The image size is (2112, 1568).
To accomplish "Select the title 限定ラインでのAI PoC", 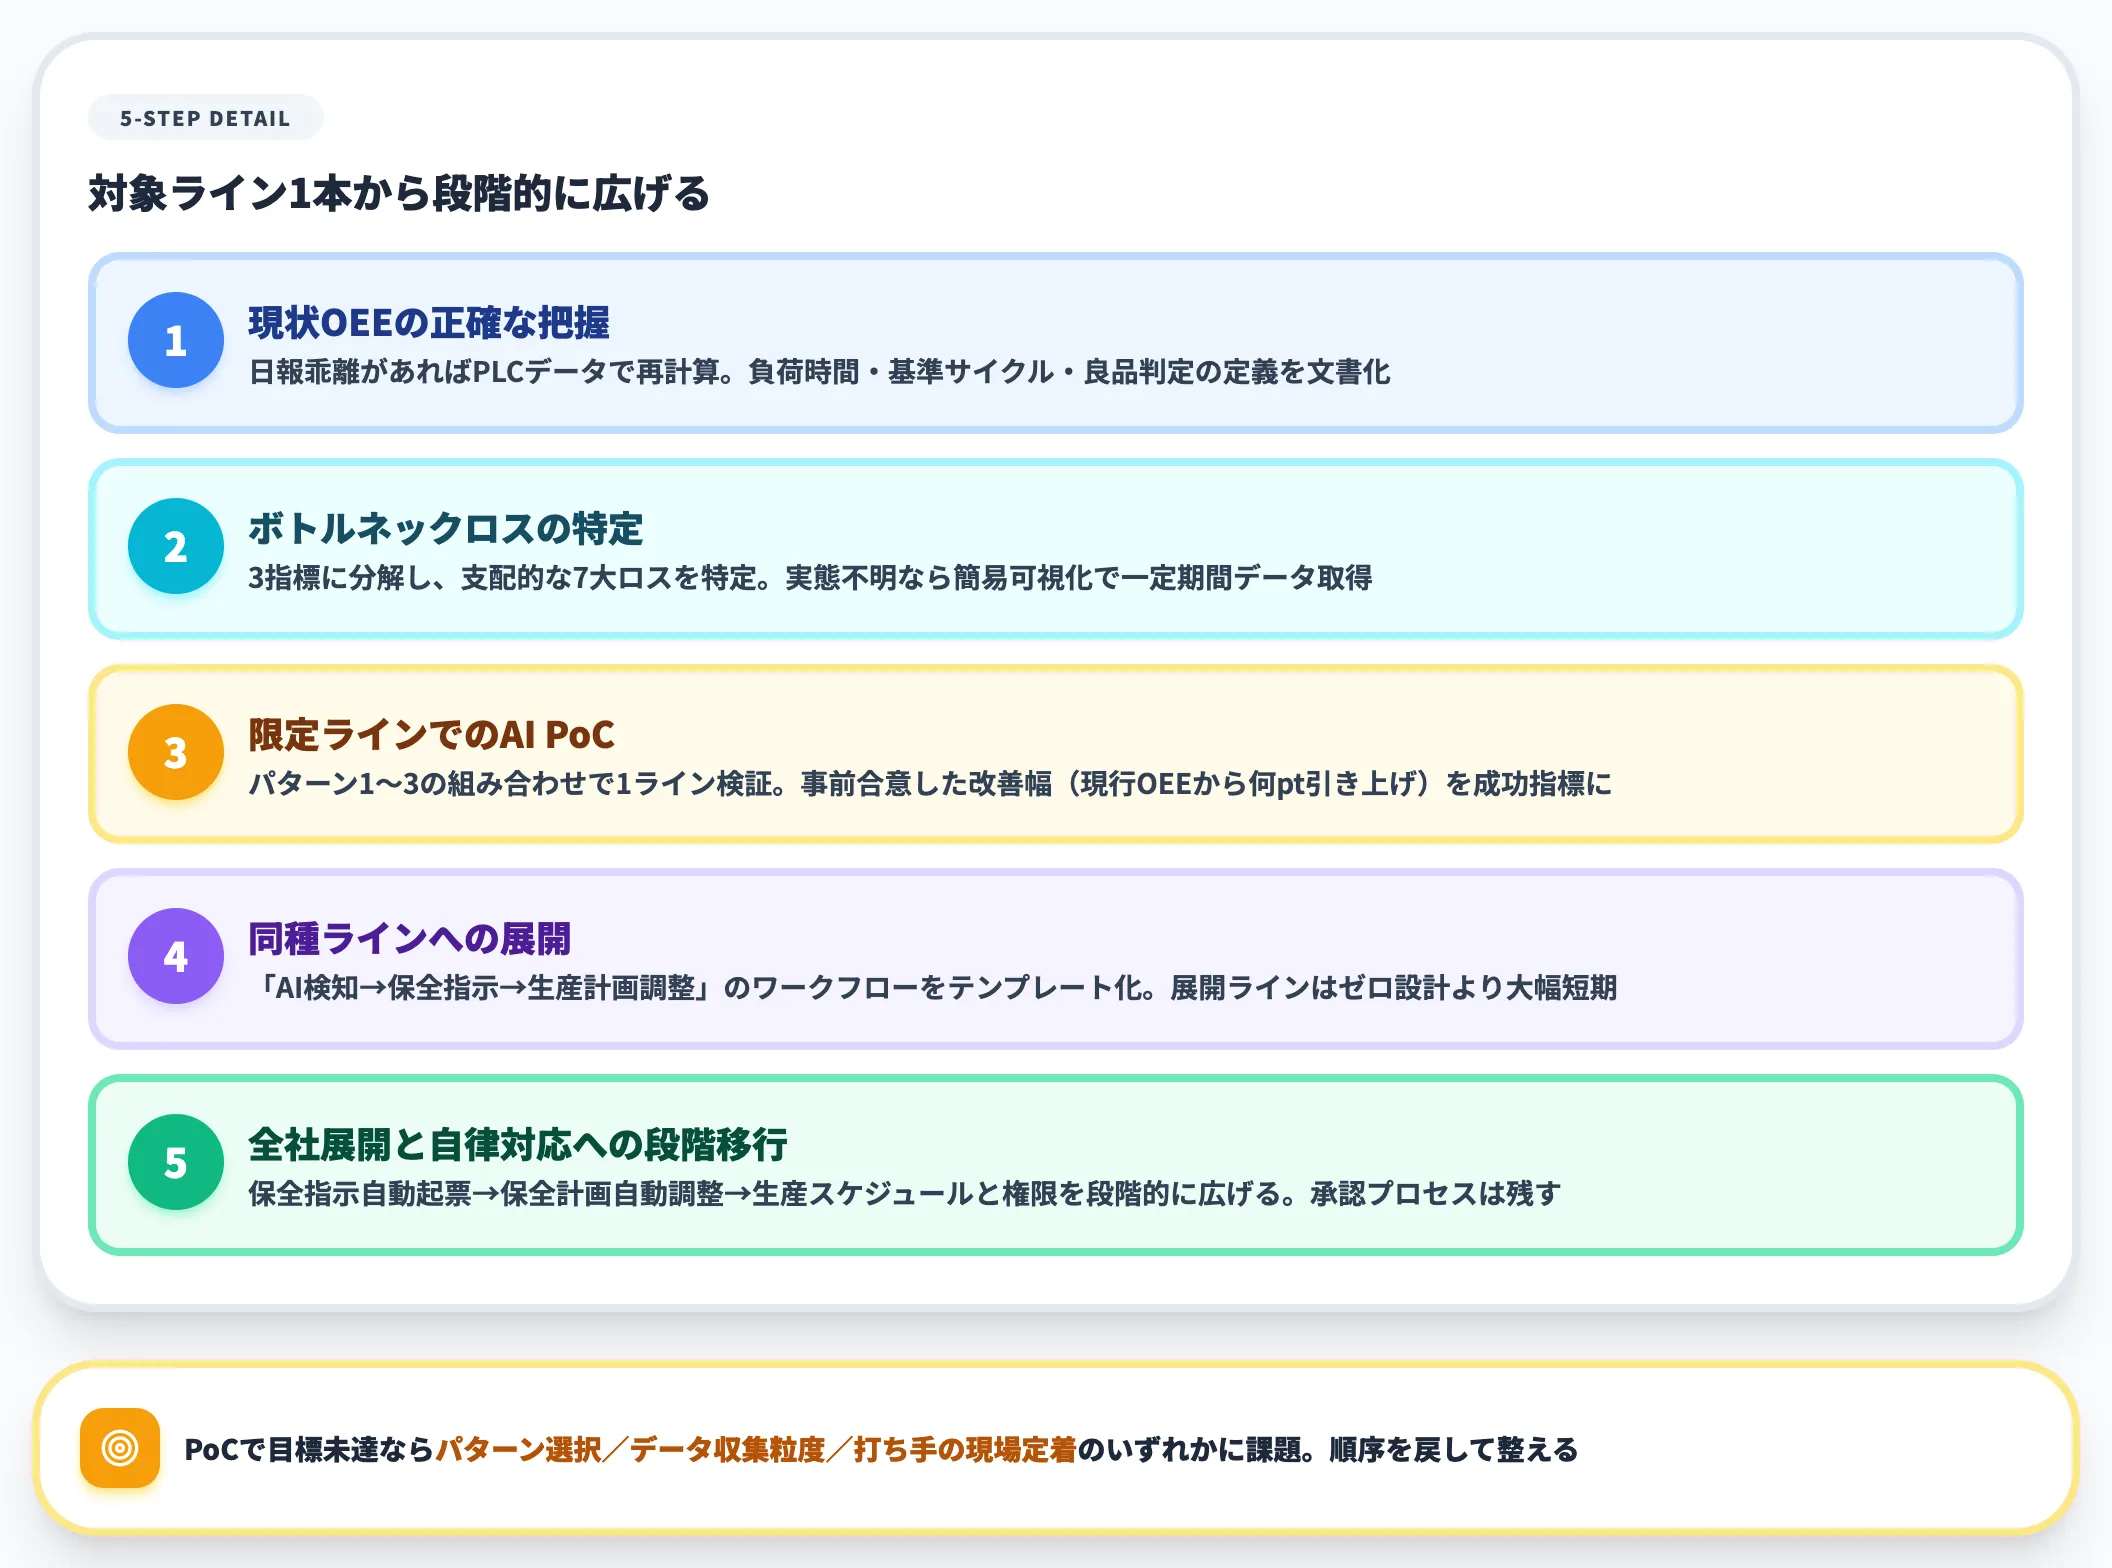I will tap(431, 734).
